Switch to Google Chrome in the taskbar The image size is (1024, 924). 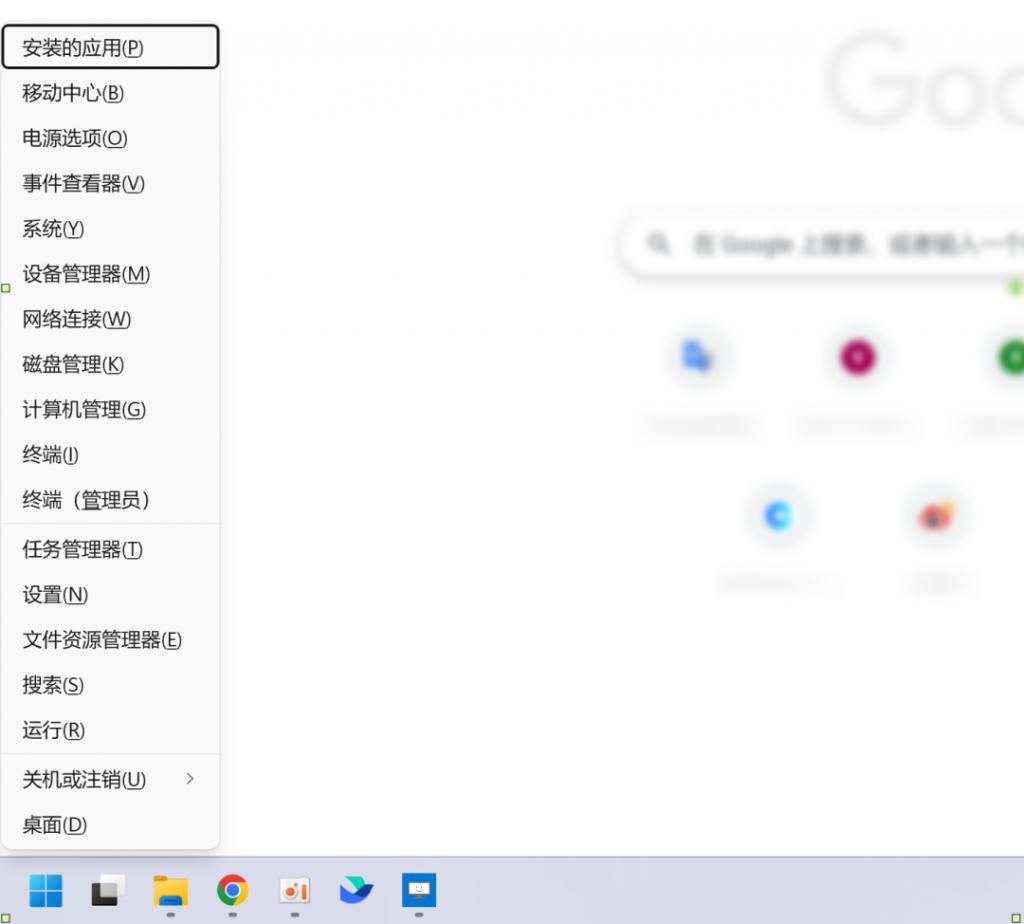tap(232, 889)
